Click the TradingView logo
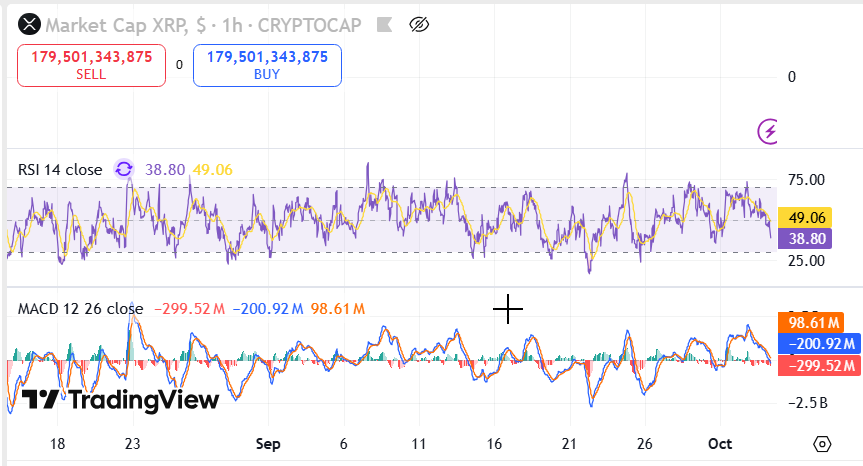This screenshot has width=863, height=466. tap(120, 400)
